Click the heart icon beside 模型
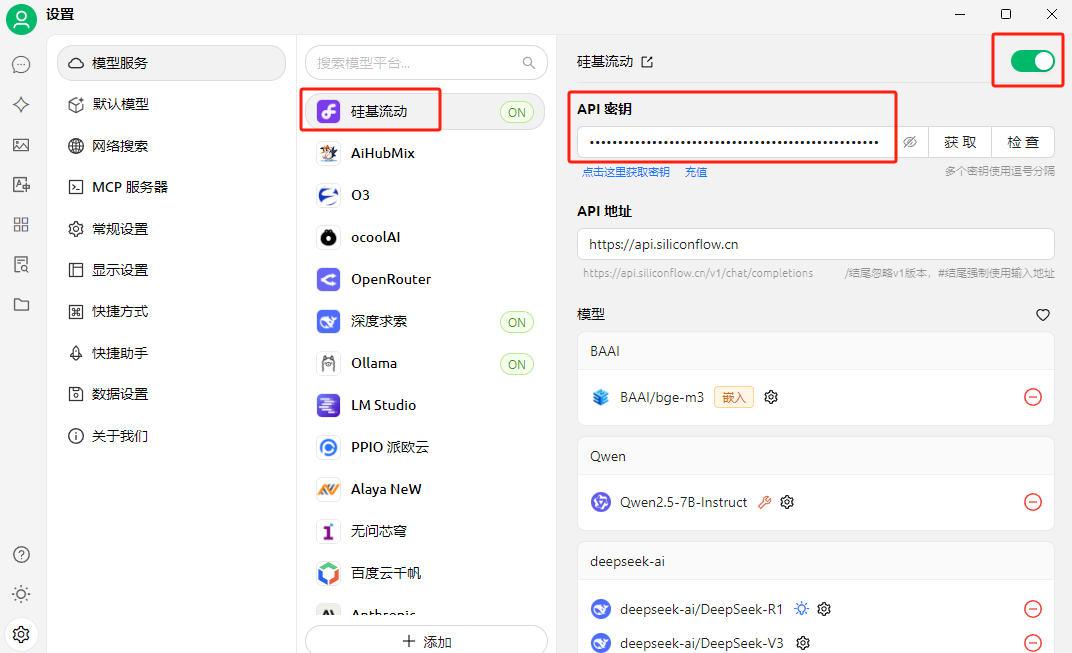Viewport: 1072px width, 653px height. (1043, 315)
